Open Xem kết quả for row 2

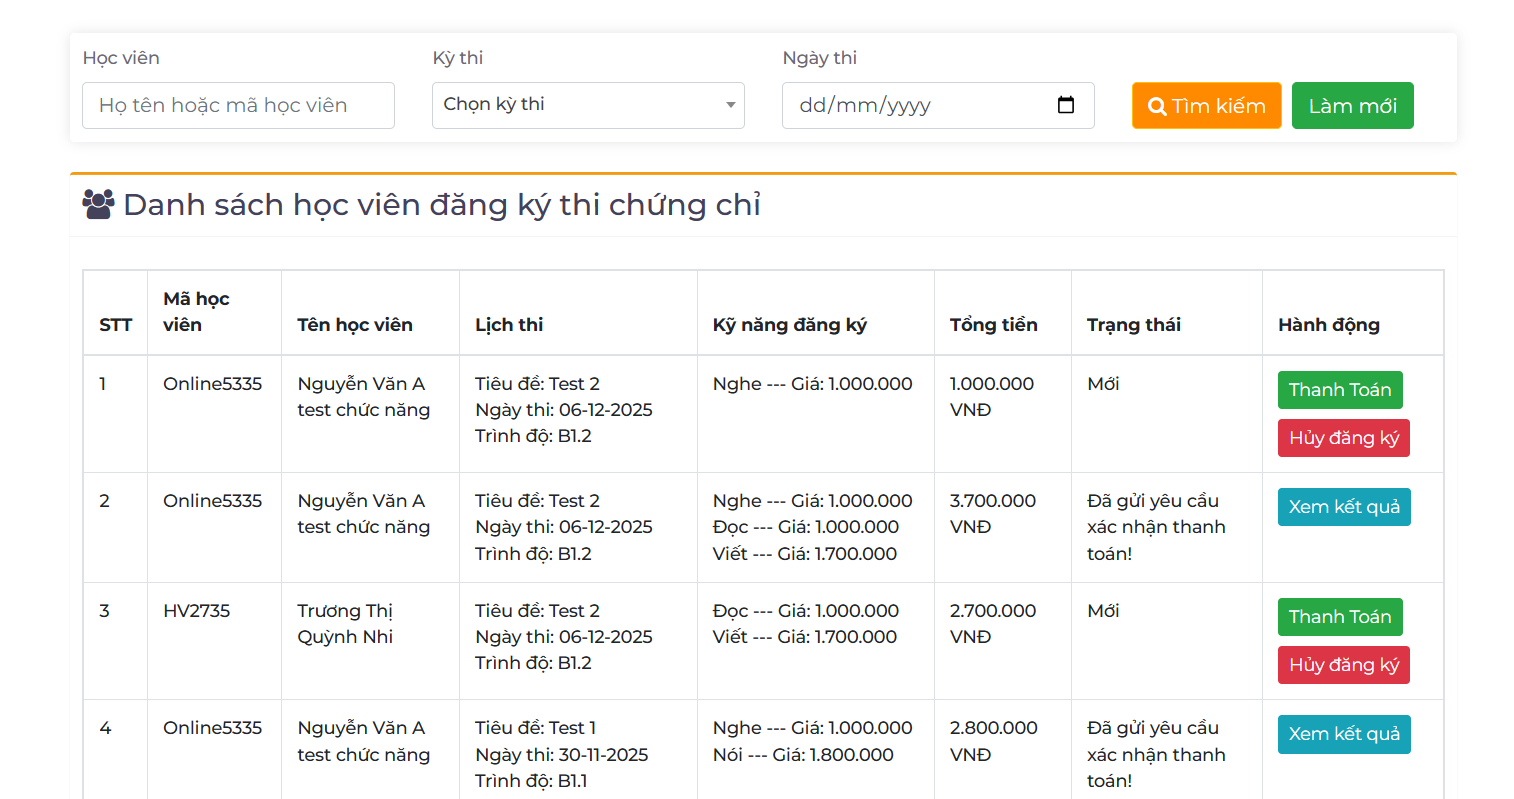(1343, 507)
